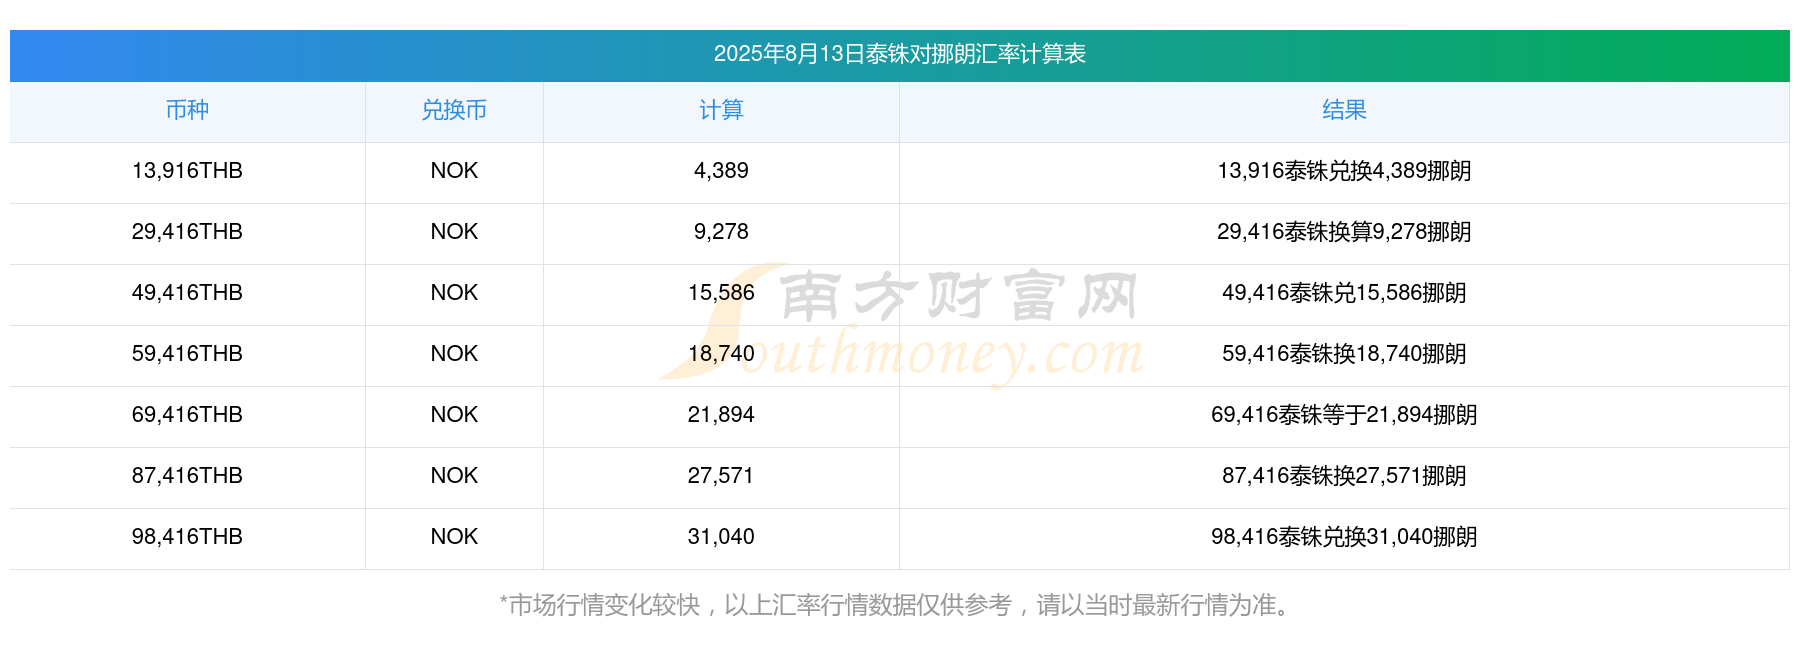1800x650 pixels.
Task: Click result 29,416泰铢换算9,278挪朗
Action: pyautogui.click(x=1344, y=232)
